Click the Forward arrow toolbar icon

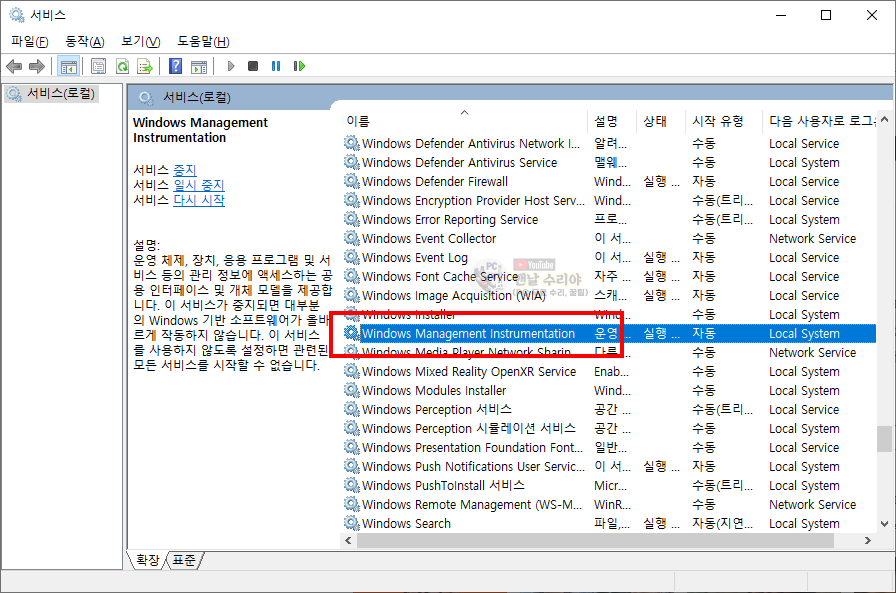click(37, 66)
